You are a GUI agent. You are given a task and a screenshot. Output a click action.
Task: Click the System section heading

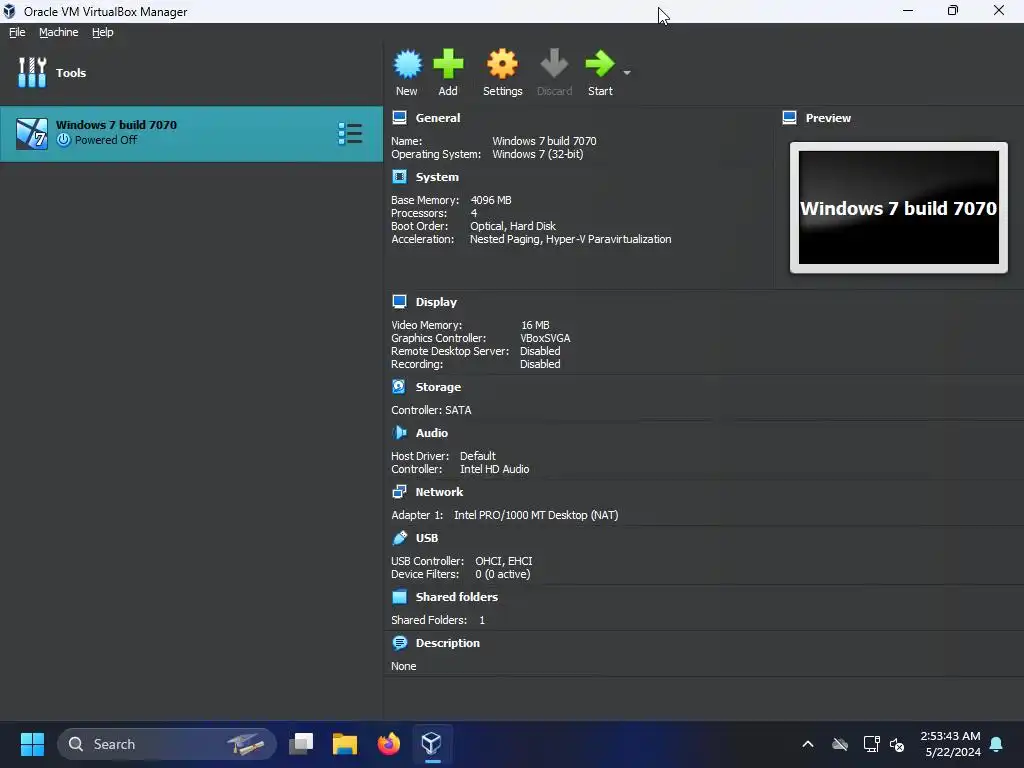point(437,177)
